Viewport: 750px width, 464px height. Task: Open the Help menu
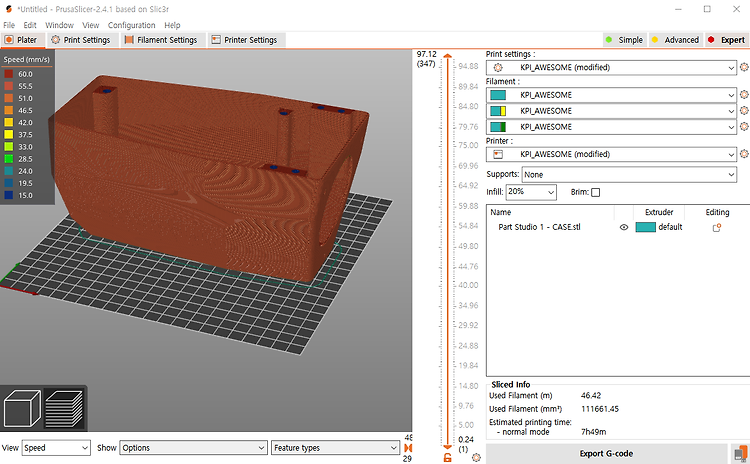tap(172, 25)
